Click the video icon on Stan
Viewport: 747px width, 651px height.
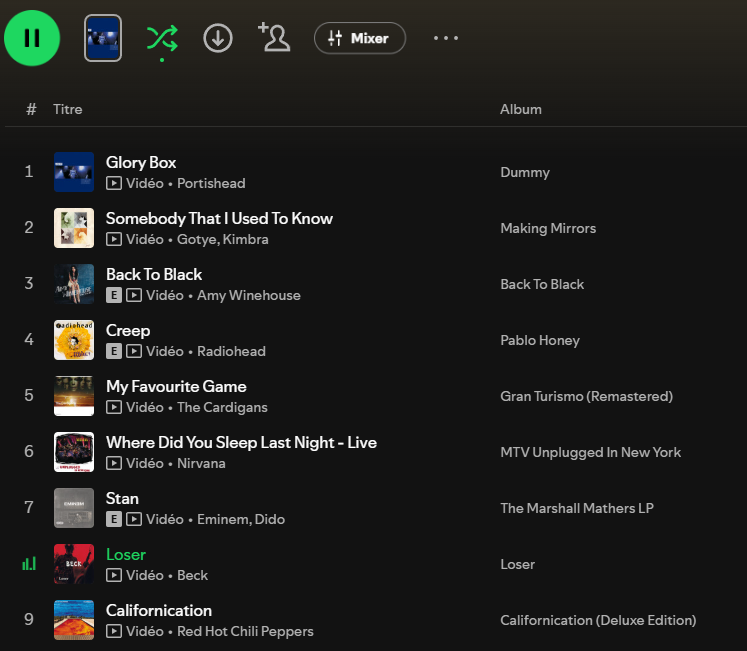(x=134, y=519)
